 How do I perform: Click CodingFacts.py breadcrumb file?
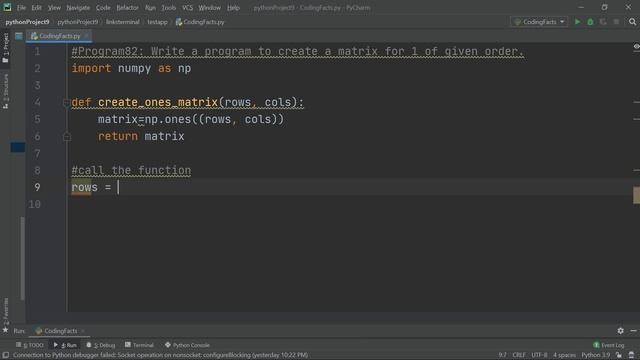click(200, 22)
